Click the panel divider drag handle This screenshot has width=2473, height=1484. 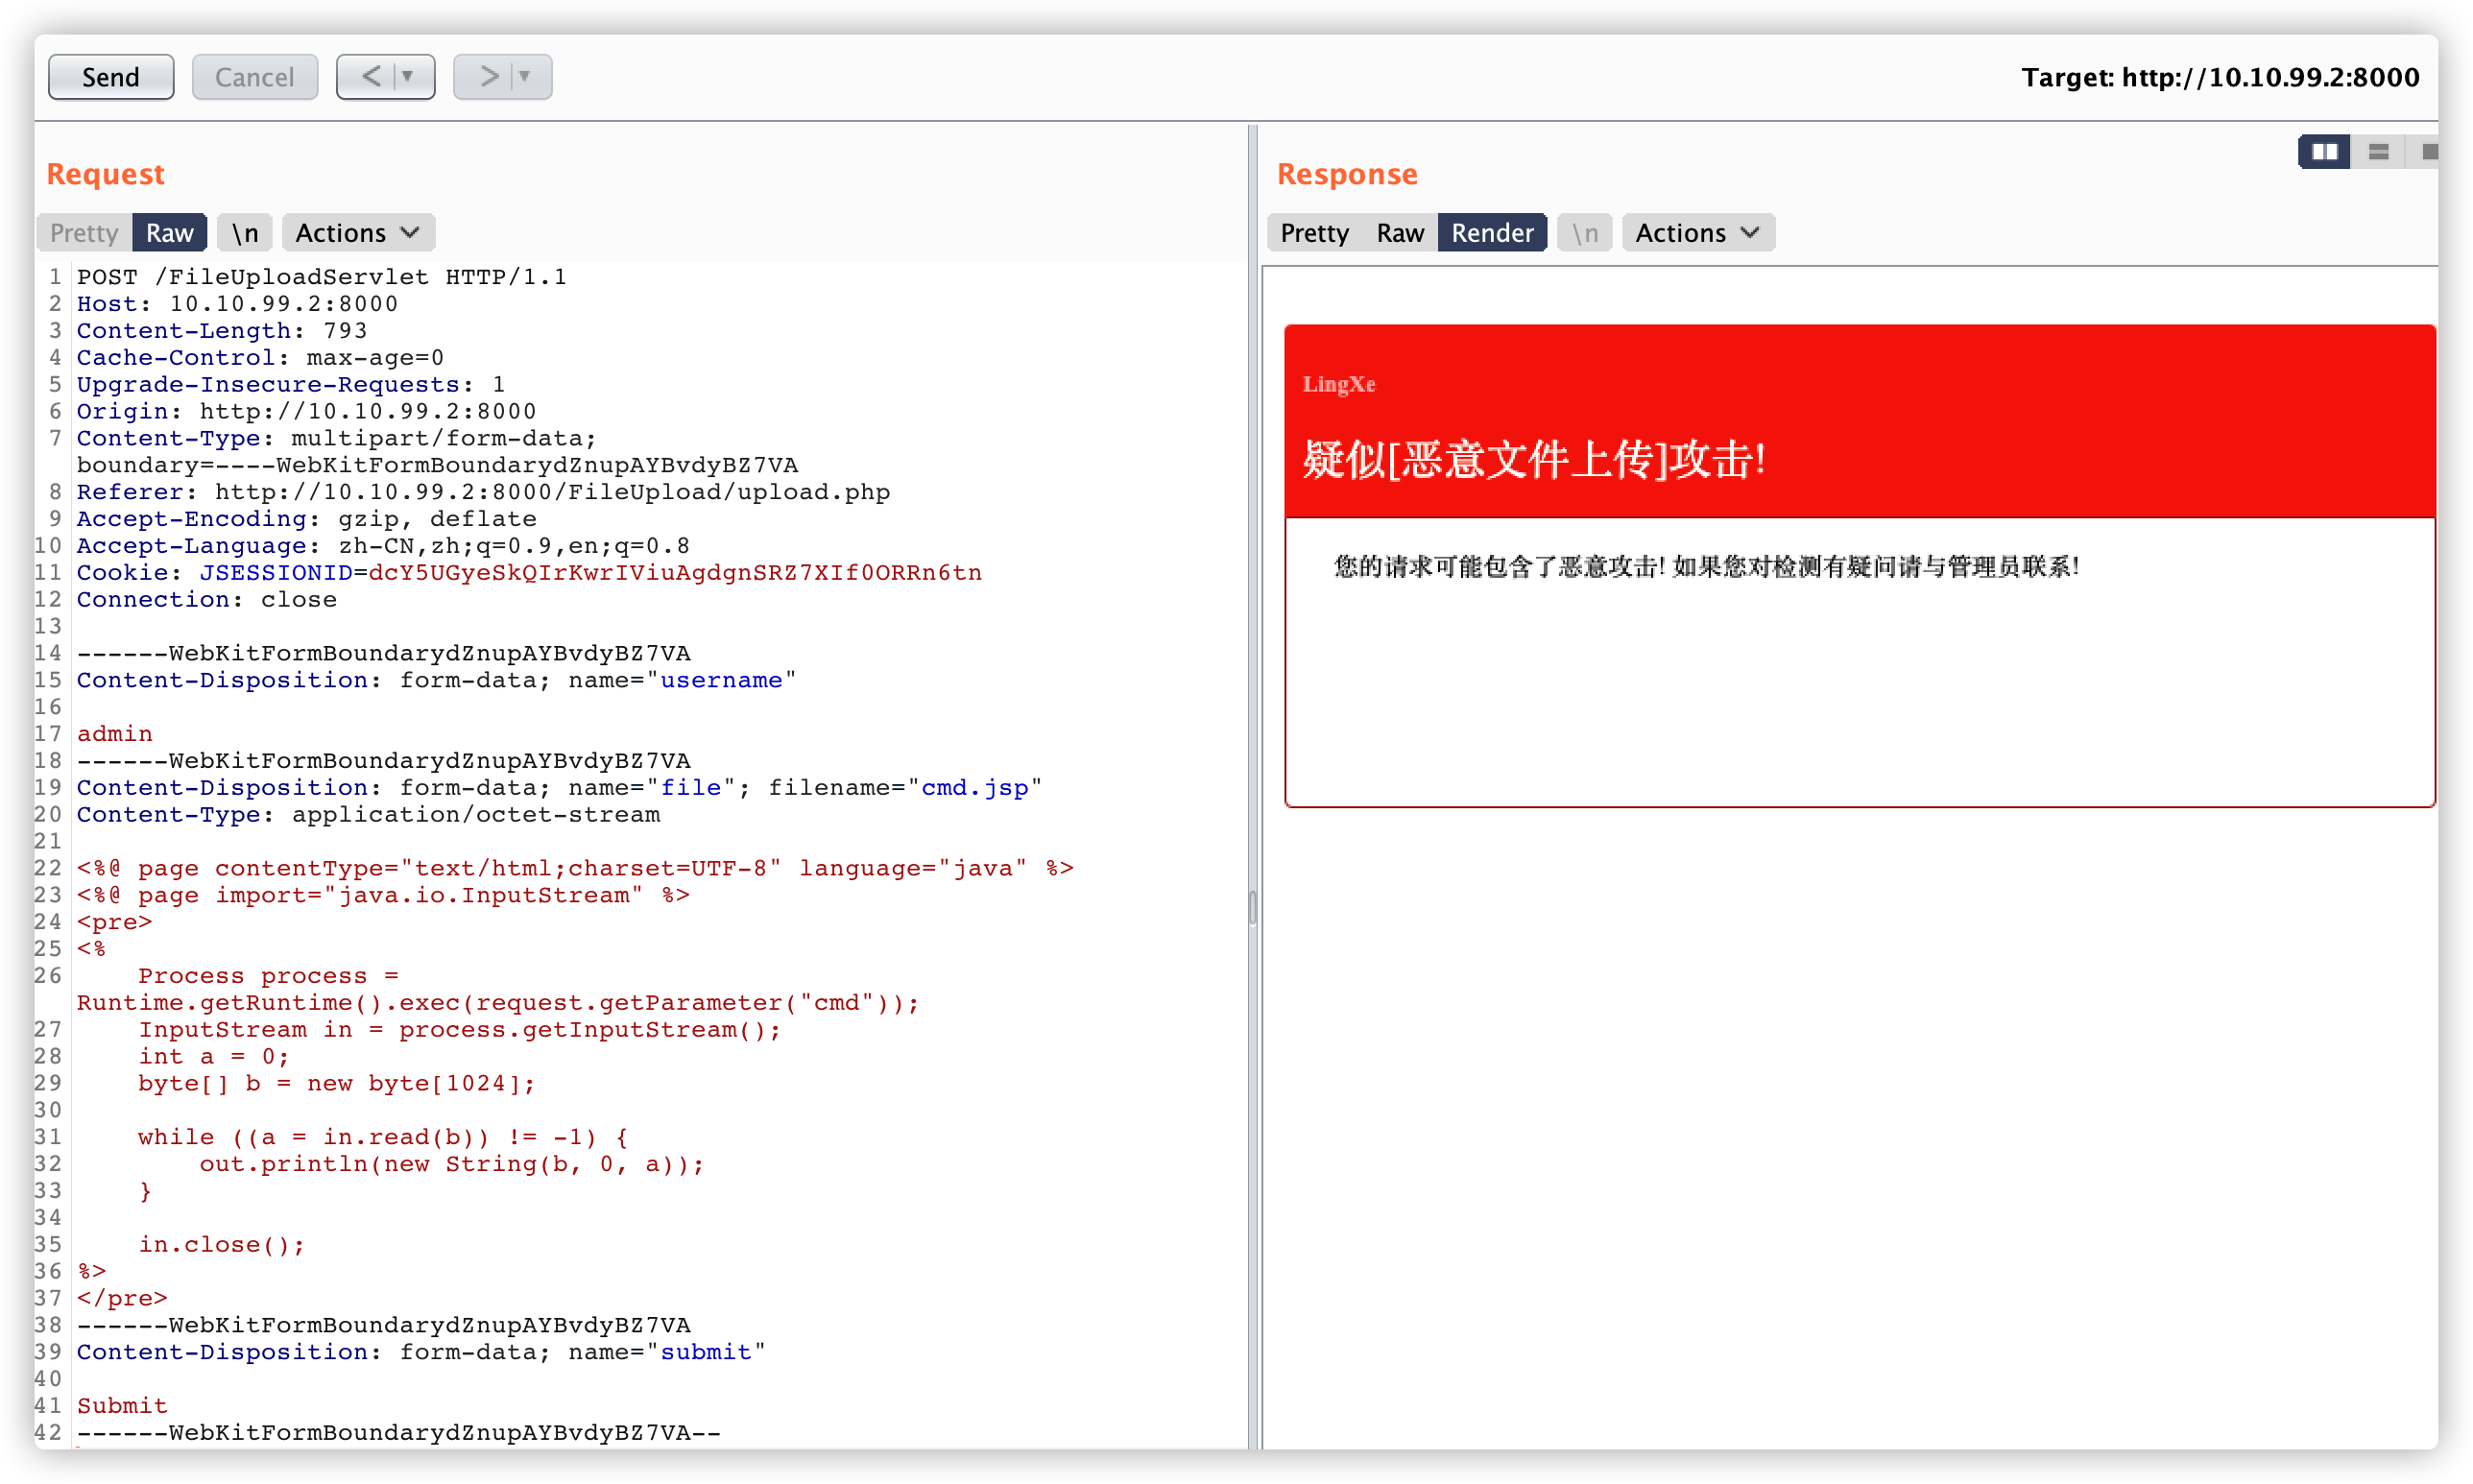click(x=1252, y=908)
